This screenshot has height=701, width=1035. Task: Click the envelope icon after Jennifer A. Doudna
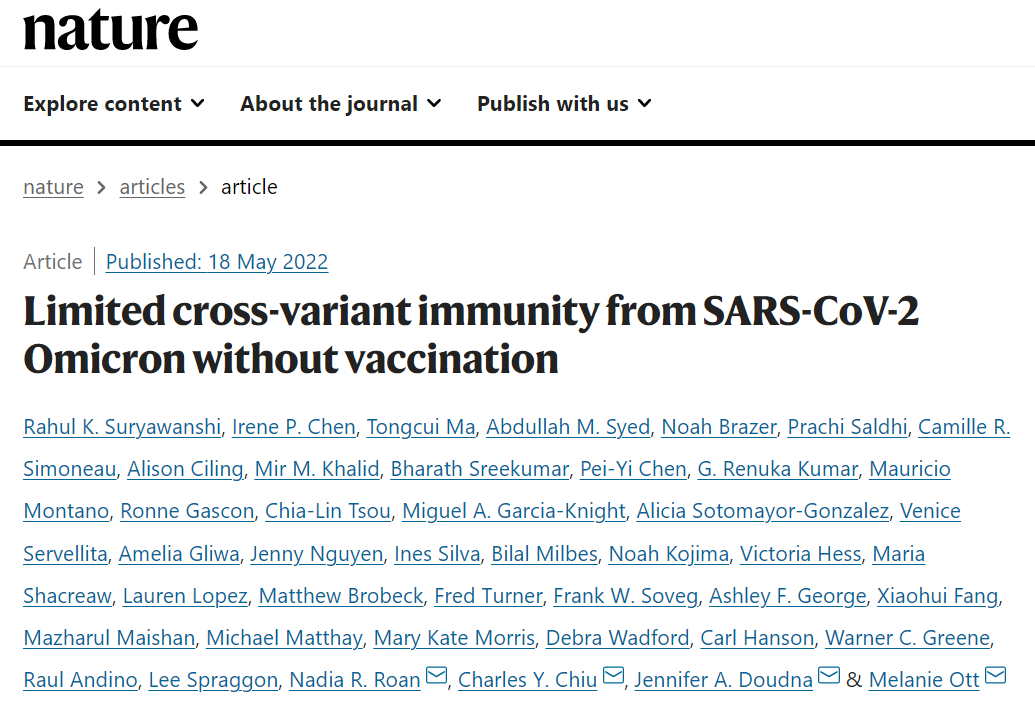click(x=829, y=676)
